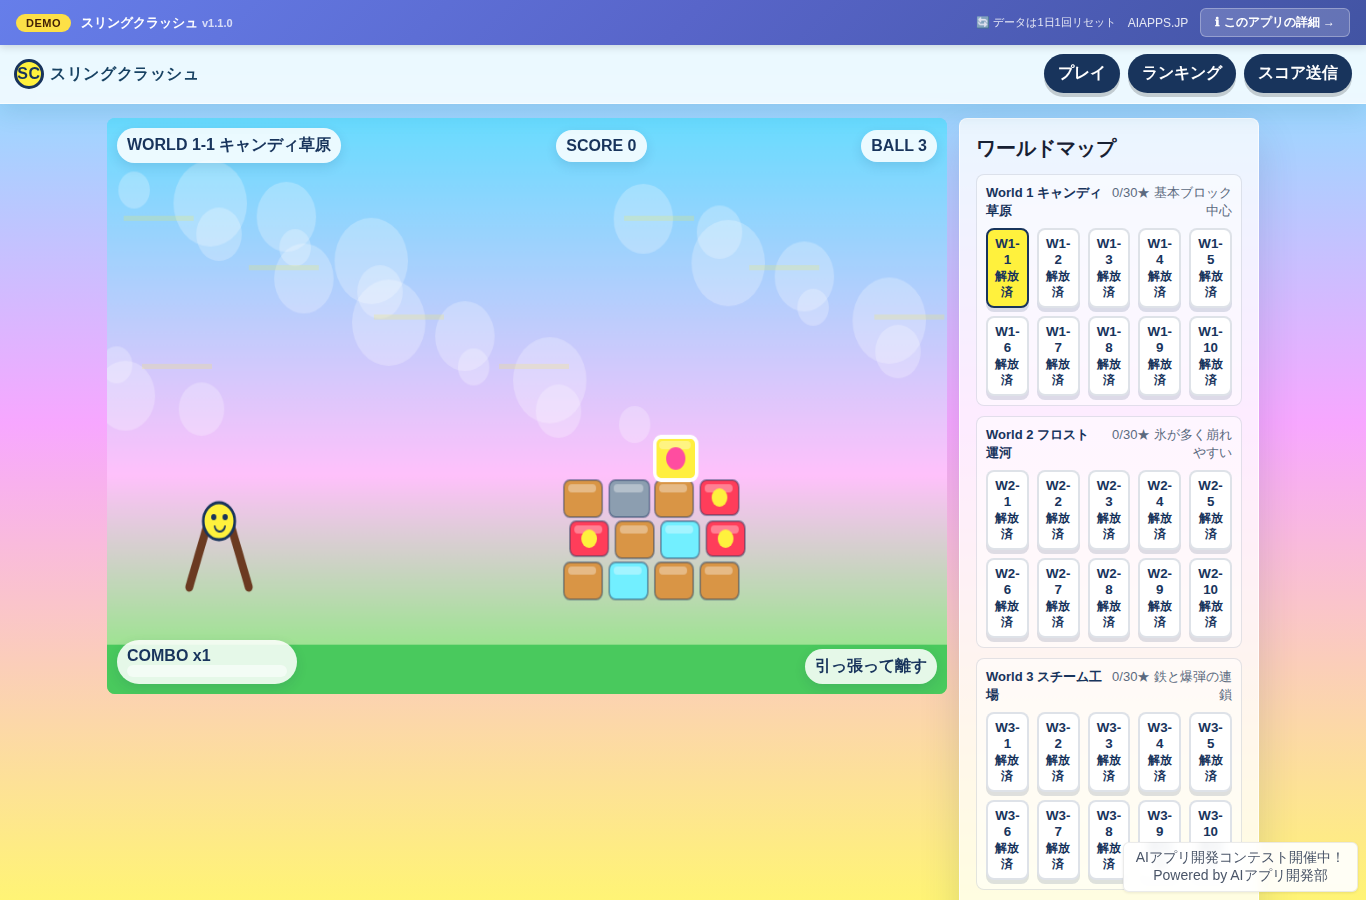
Task: Click the AIAPPS.JP link
Action: 1158,22
